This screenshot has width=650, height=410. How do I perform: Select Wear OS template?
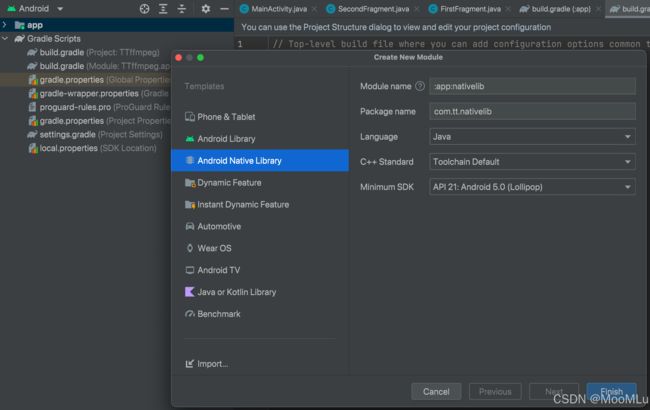[260, 248]
